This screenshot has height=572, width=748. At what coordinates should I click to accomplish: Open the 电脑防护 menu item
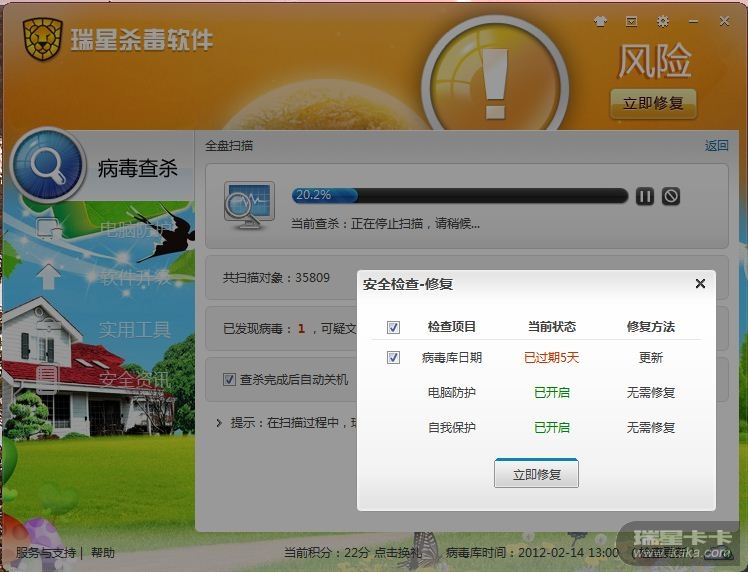[135, 230]
